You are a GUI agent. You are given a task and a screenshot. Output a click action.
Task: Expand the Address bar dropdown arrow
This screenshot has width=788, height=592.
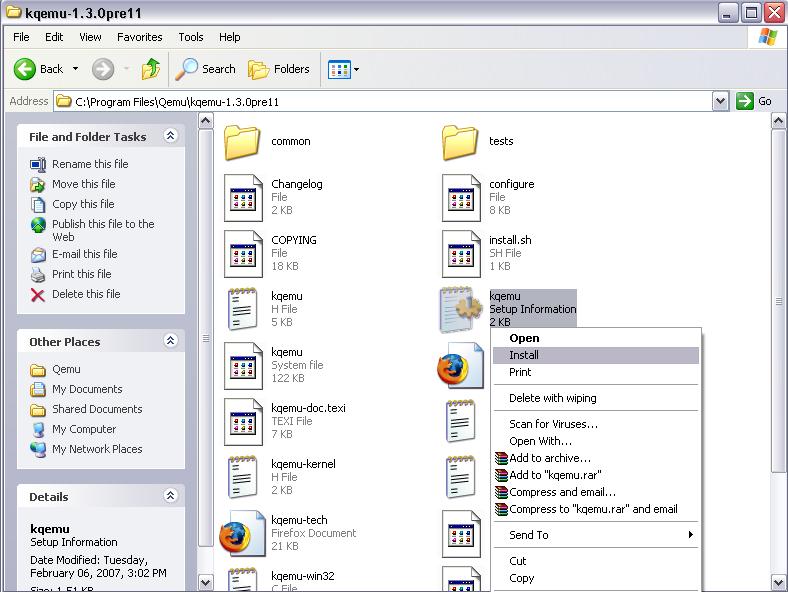click(720, 101)
